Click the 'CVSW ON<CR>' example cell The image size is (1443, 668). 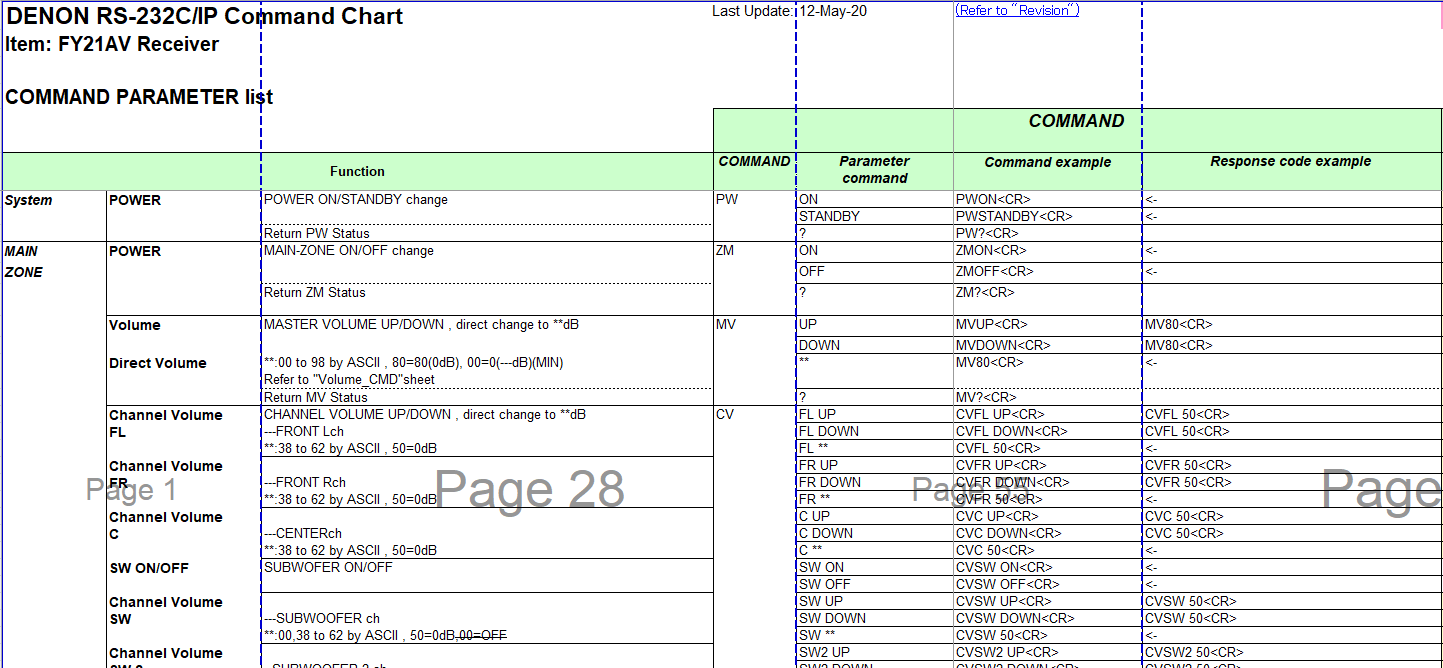point(1047,567)
